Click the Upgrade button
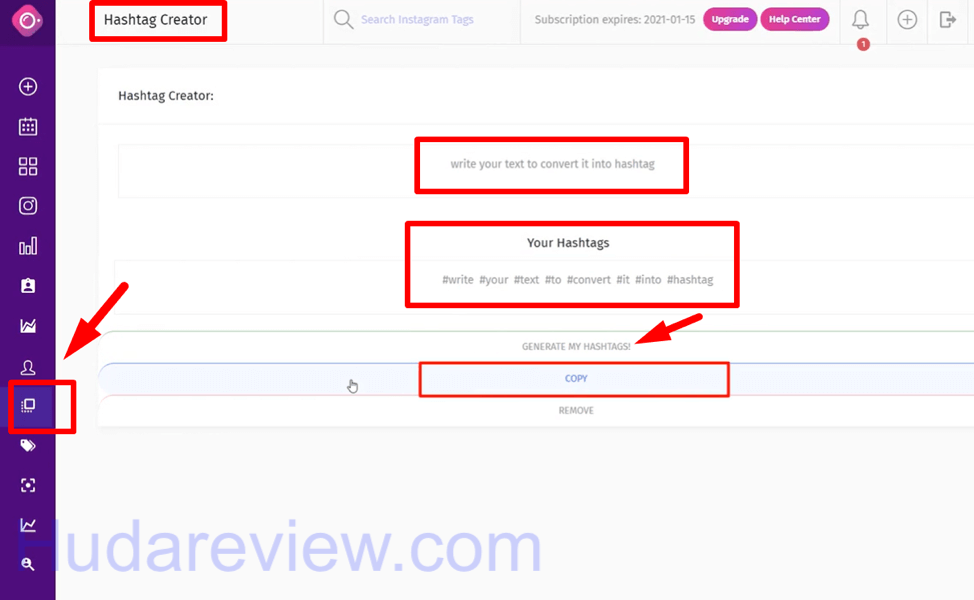Viewport: 974px width, 600px height. coord(730,19)
